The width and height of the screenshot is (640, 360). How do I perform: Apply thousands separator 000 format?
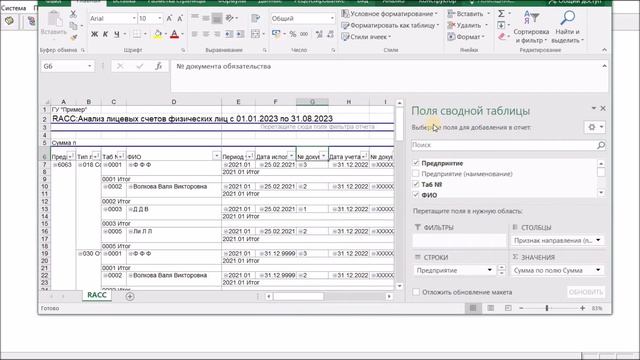(x=304, y=34)
